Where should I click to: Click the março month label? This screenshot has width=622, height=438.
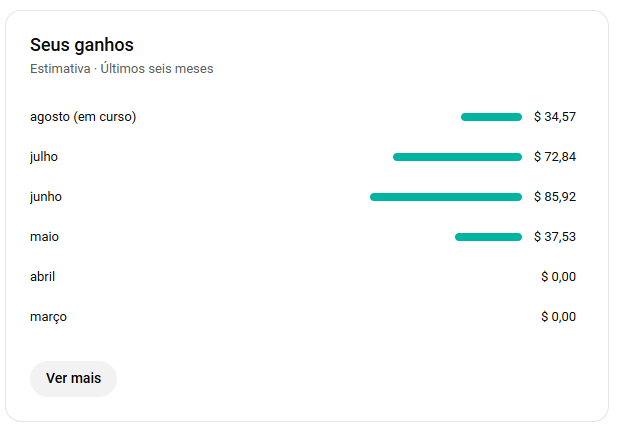pyautogui.click(x=49, y=317)
